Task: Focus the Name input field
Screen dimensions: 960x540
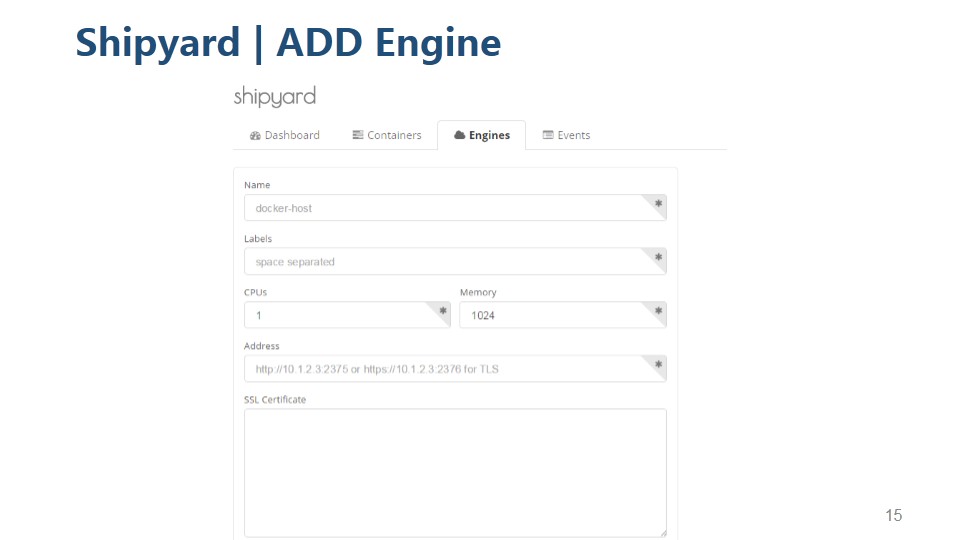Action: [455, 208]
